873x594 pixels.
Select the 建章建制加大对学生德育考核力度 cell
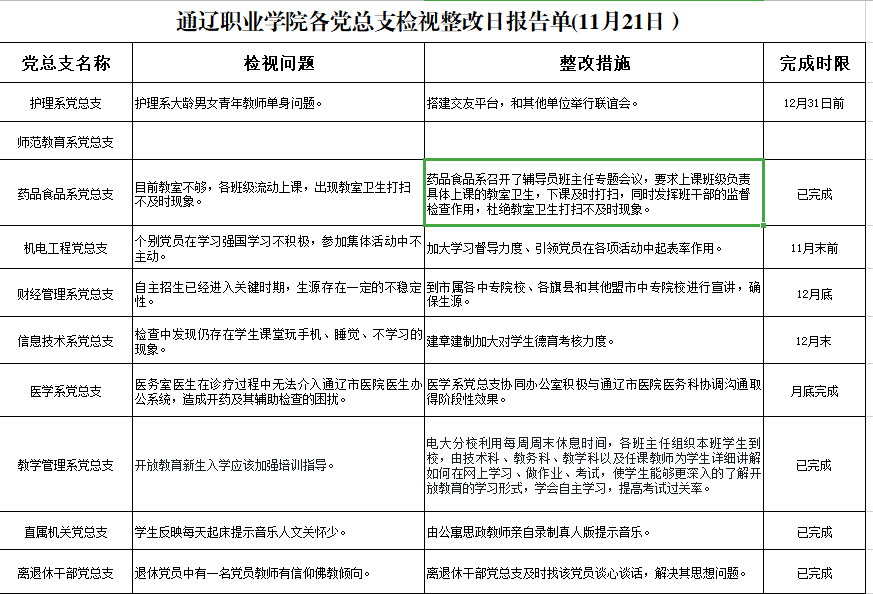pos(594,341)
